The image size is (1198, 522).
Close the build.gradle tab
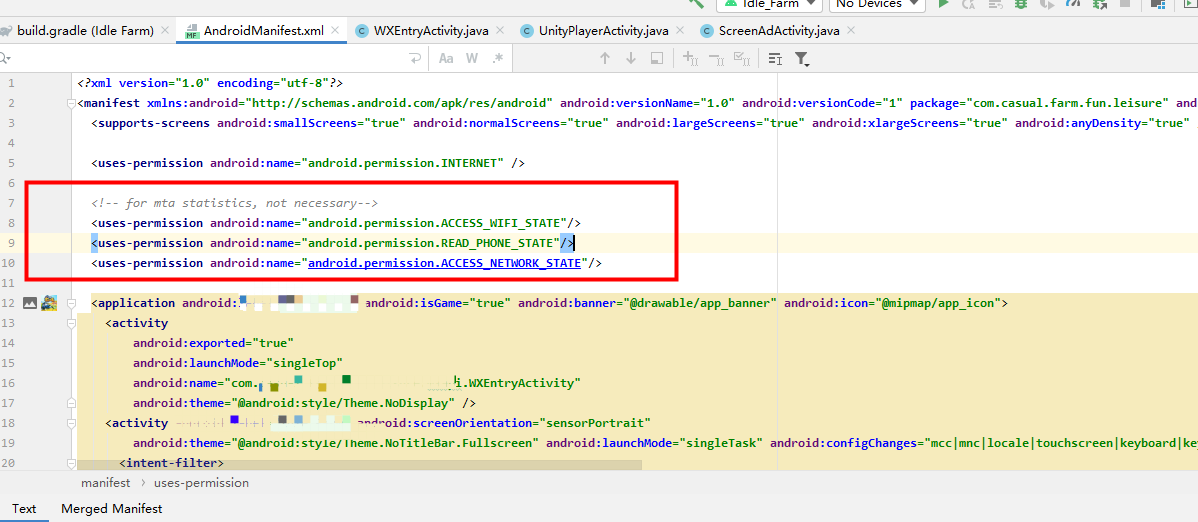click(164, 31)
